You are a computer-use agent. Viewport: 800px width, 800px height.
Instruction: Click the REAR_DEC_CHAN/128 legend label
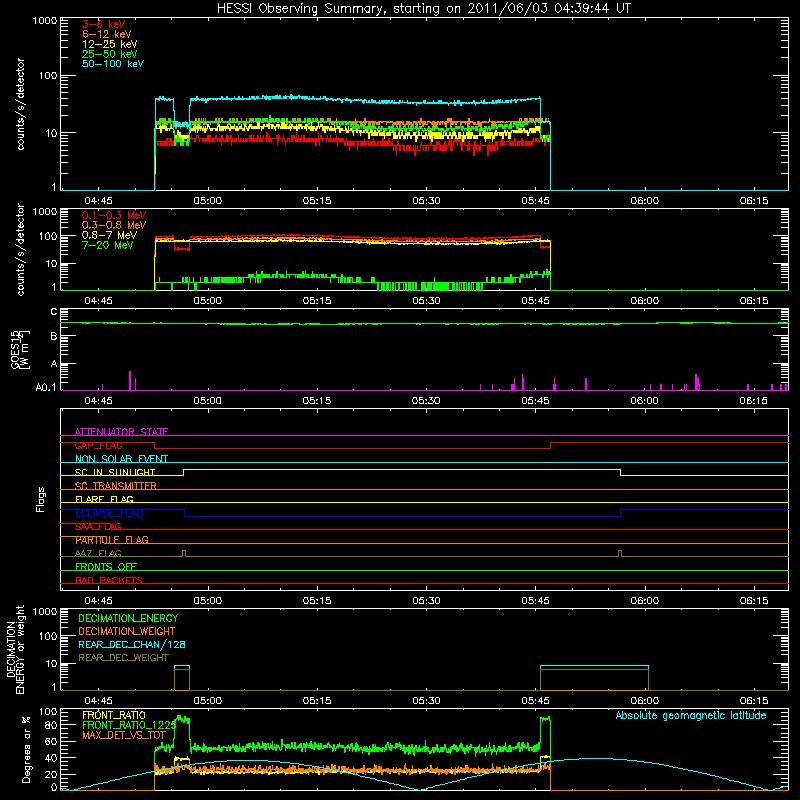[x=132, y=644]
